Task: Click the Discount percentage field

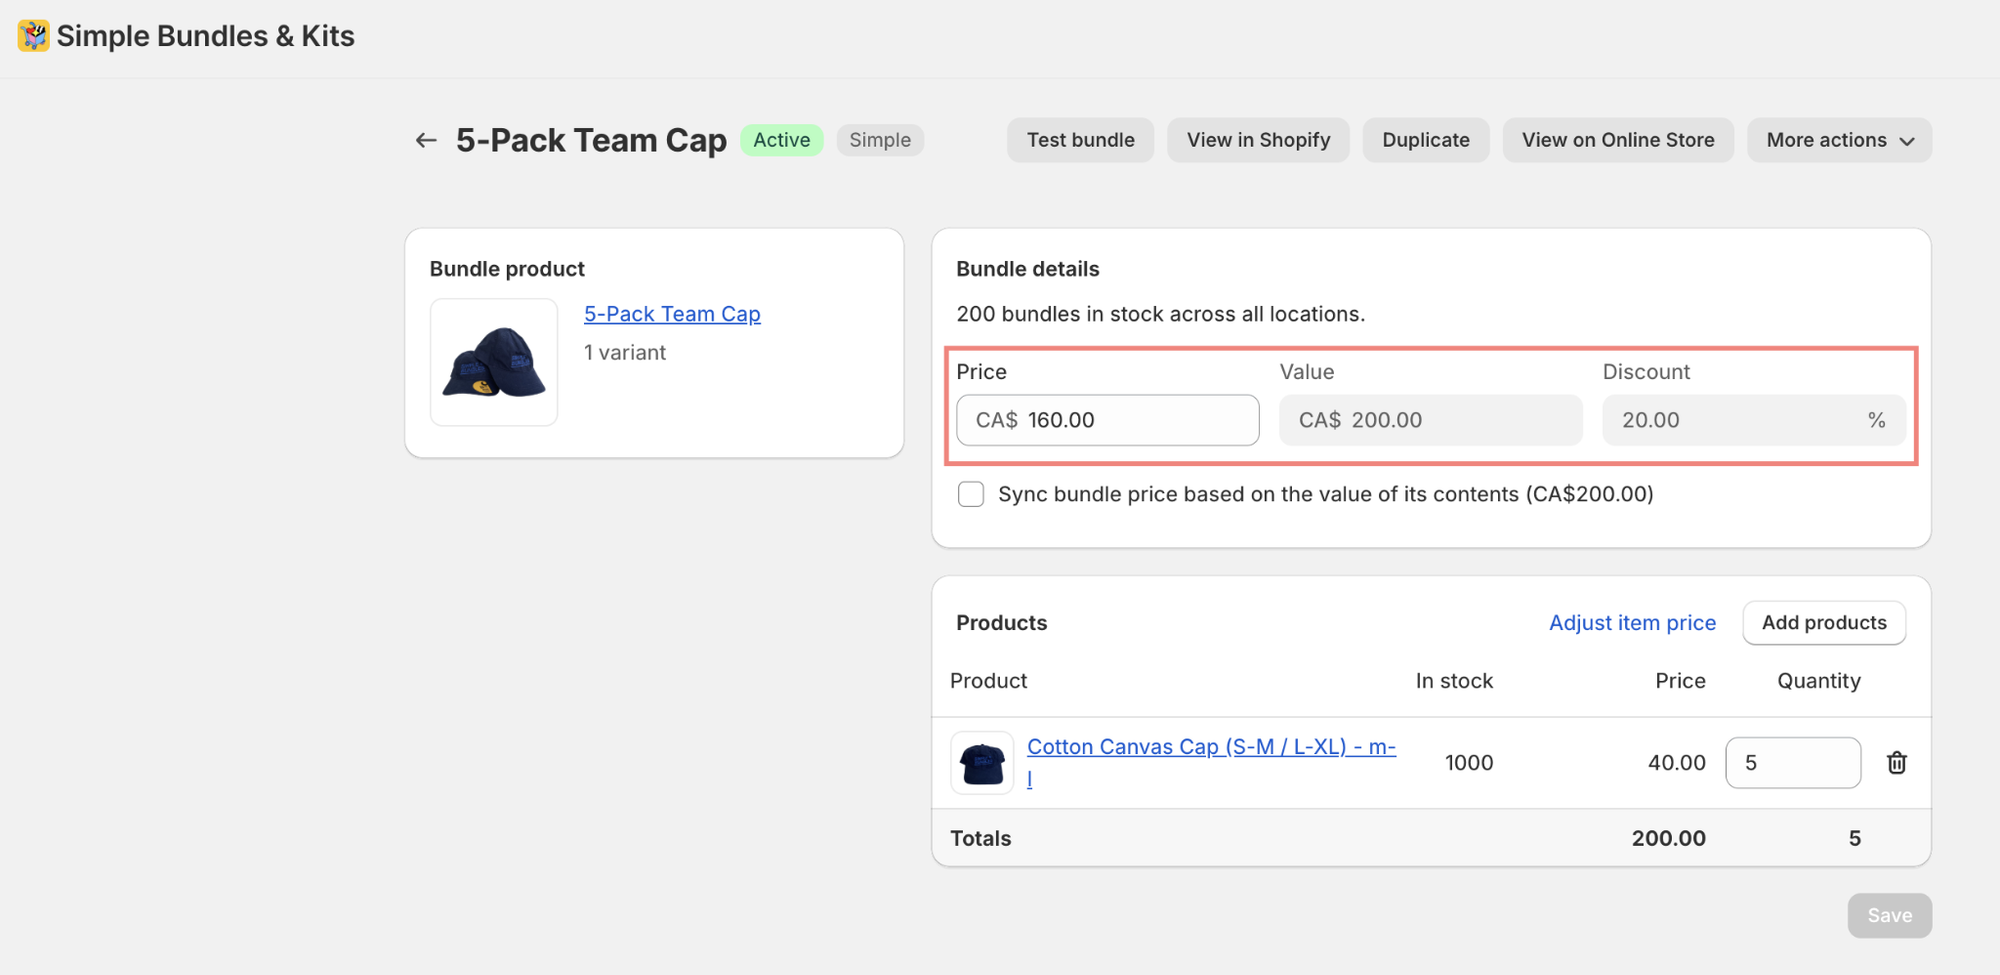Action: coord(1753,420)
